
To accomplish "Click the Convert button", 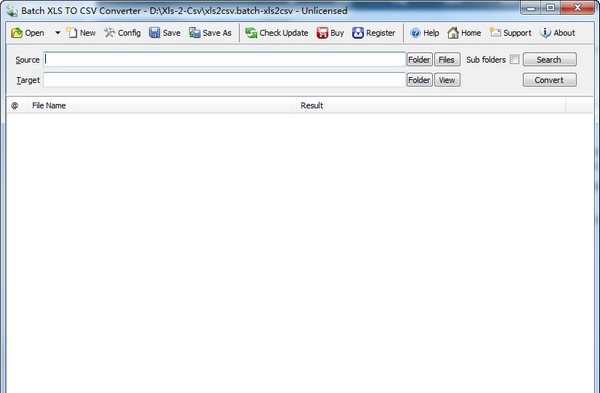I will [549, 80].
